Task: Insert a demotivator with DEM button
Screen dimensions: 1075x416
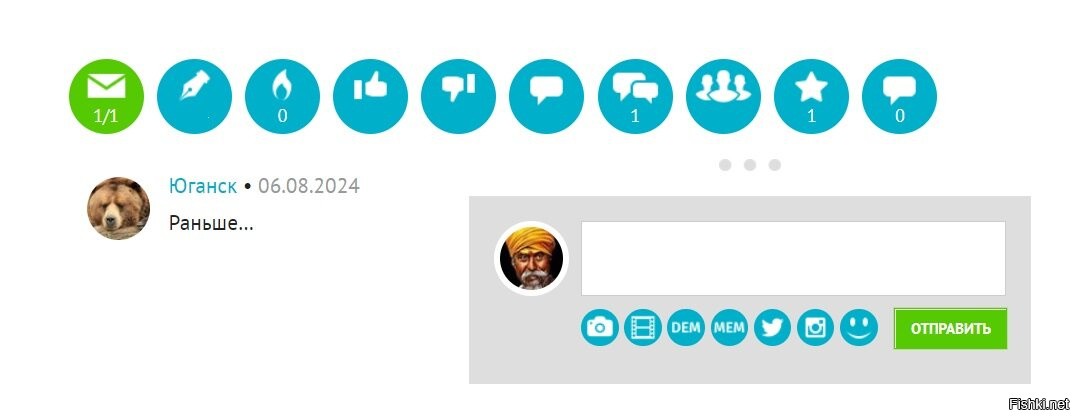Action: [x=686, y=327]
